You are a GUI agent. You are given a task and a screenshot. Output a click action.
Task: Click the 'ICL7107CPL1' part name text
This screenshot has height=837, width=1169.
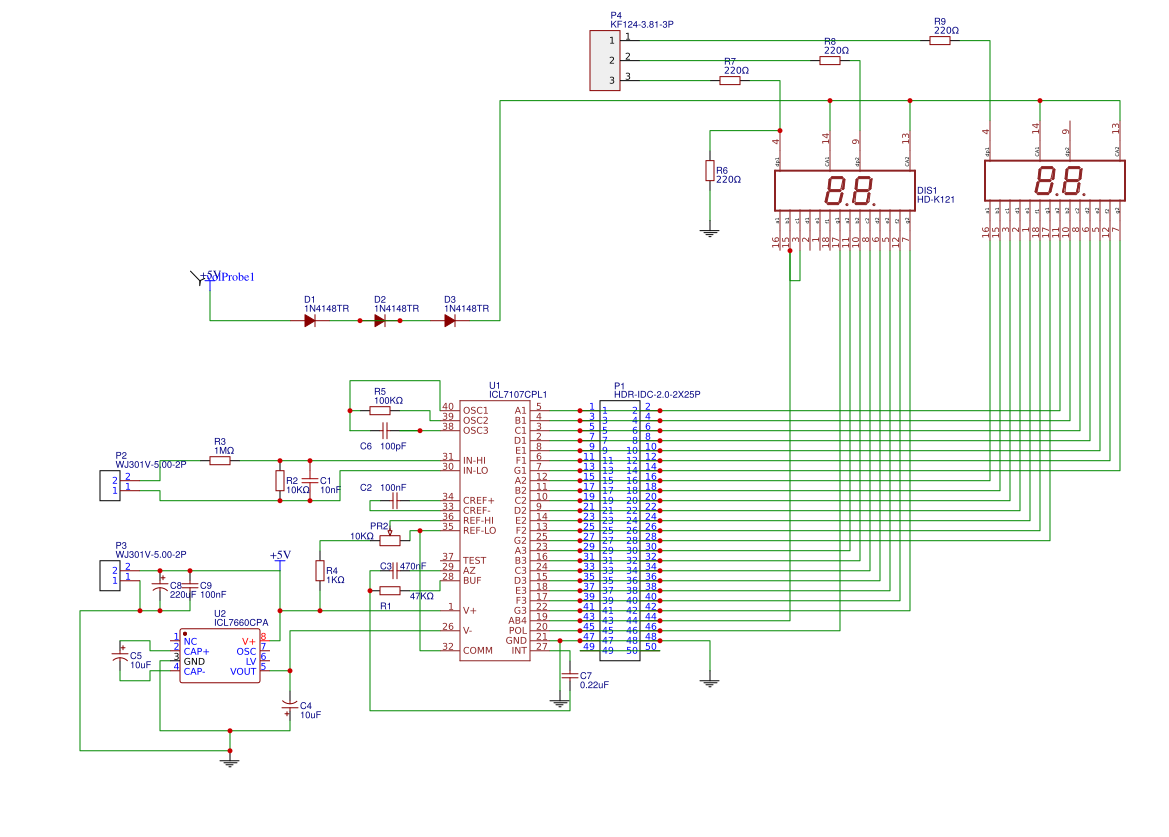518,395
